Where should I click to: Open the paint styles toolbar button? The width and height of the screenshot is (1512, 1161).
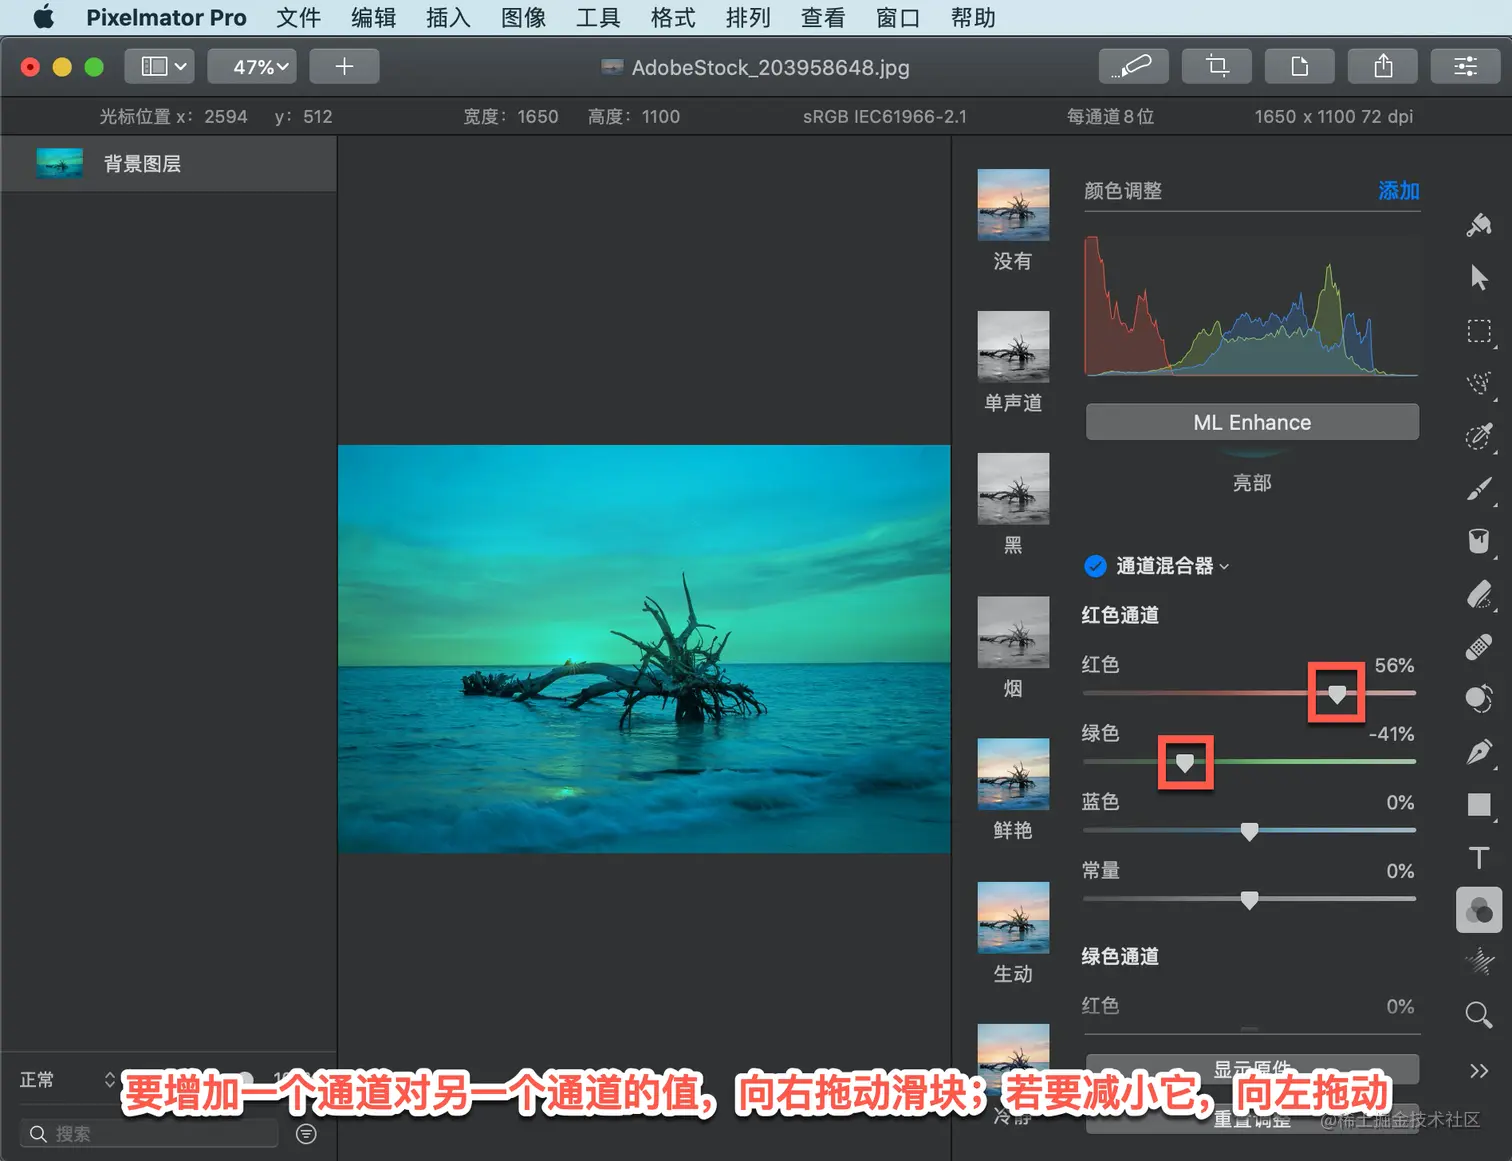coord(1133,67)
